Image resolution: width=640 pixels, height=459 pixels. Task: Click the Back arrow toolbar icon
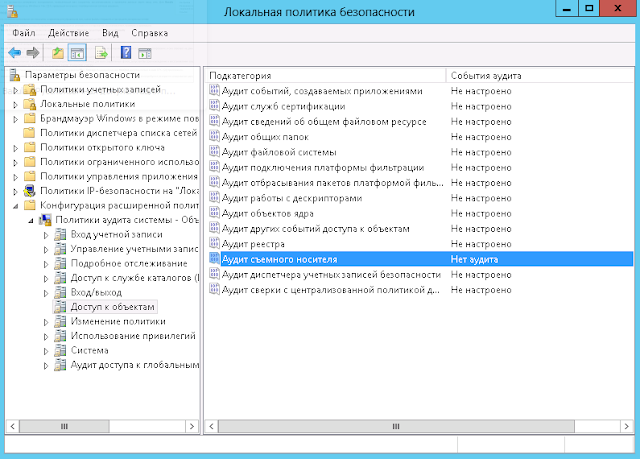[15, 52]
